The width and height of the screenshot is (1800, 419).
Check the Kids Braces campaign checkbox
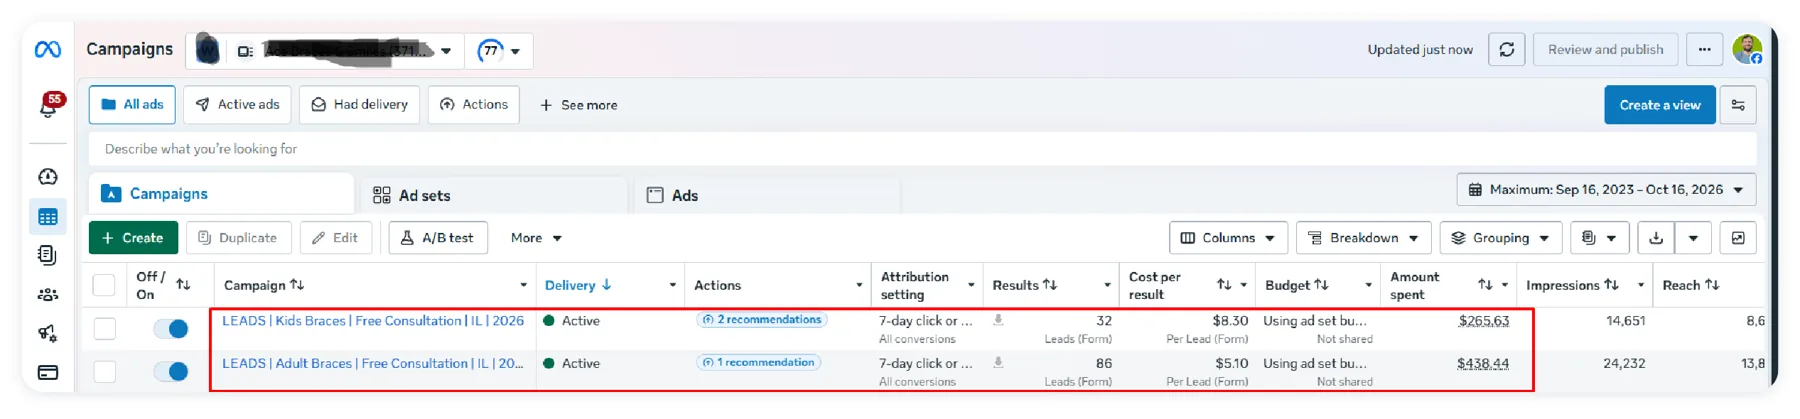coord(105,328)
